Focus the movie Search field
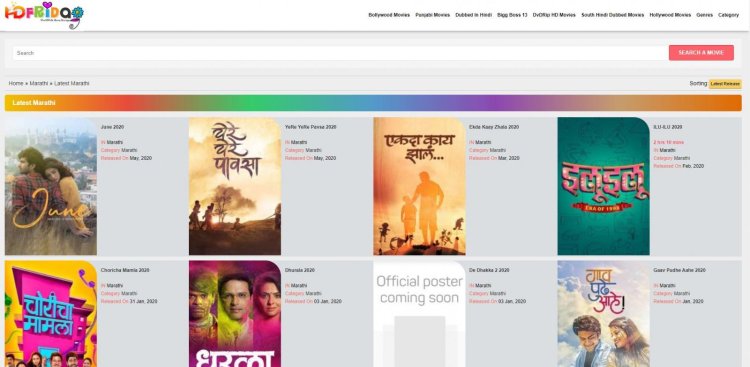 click(340, 53)
